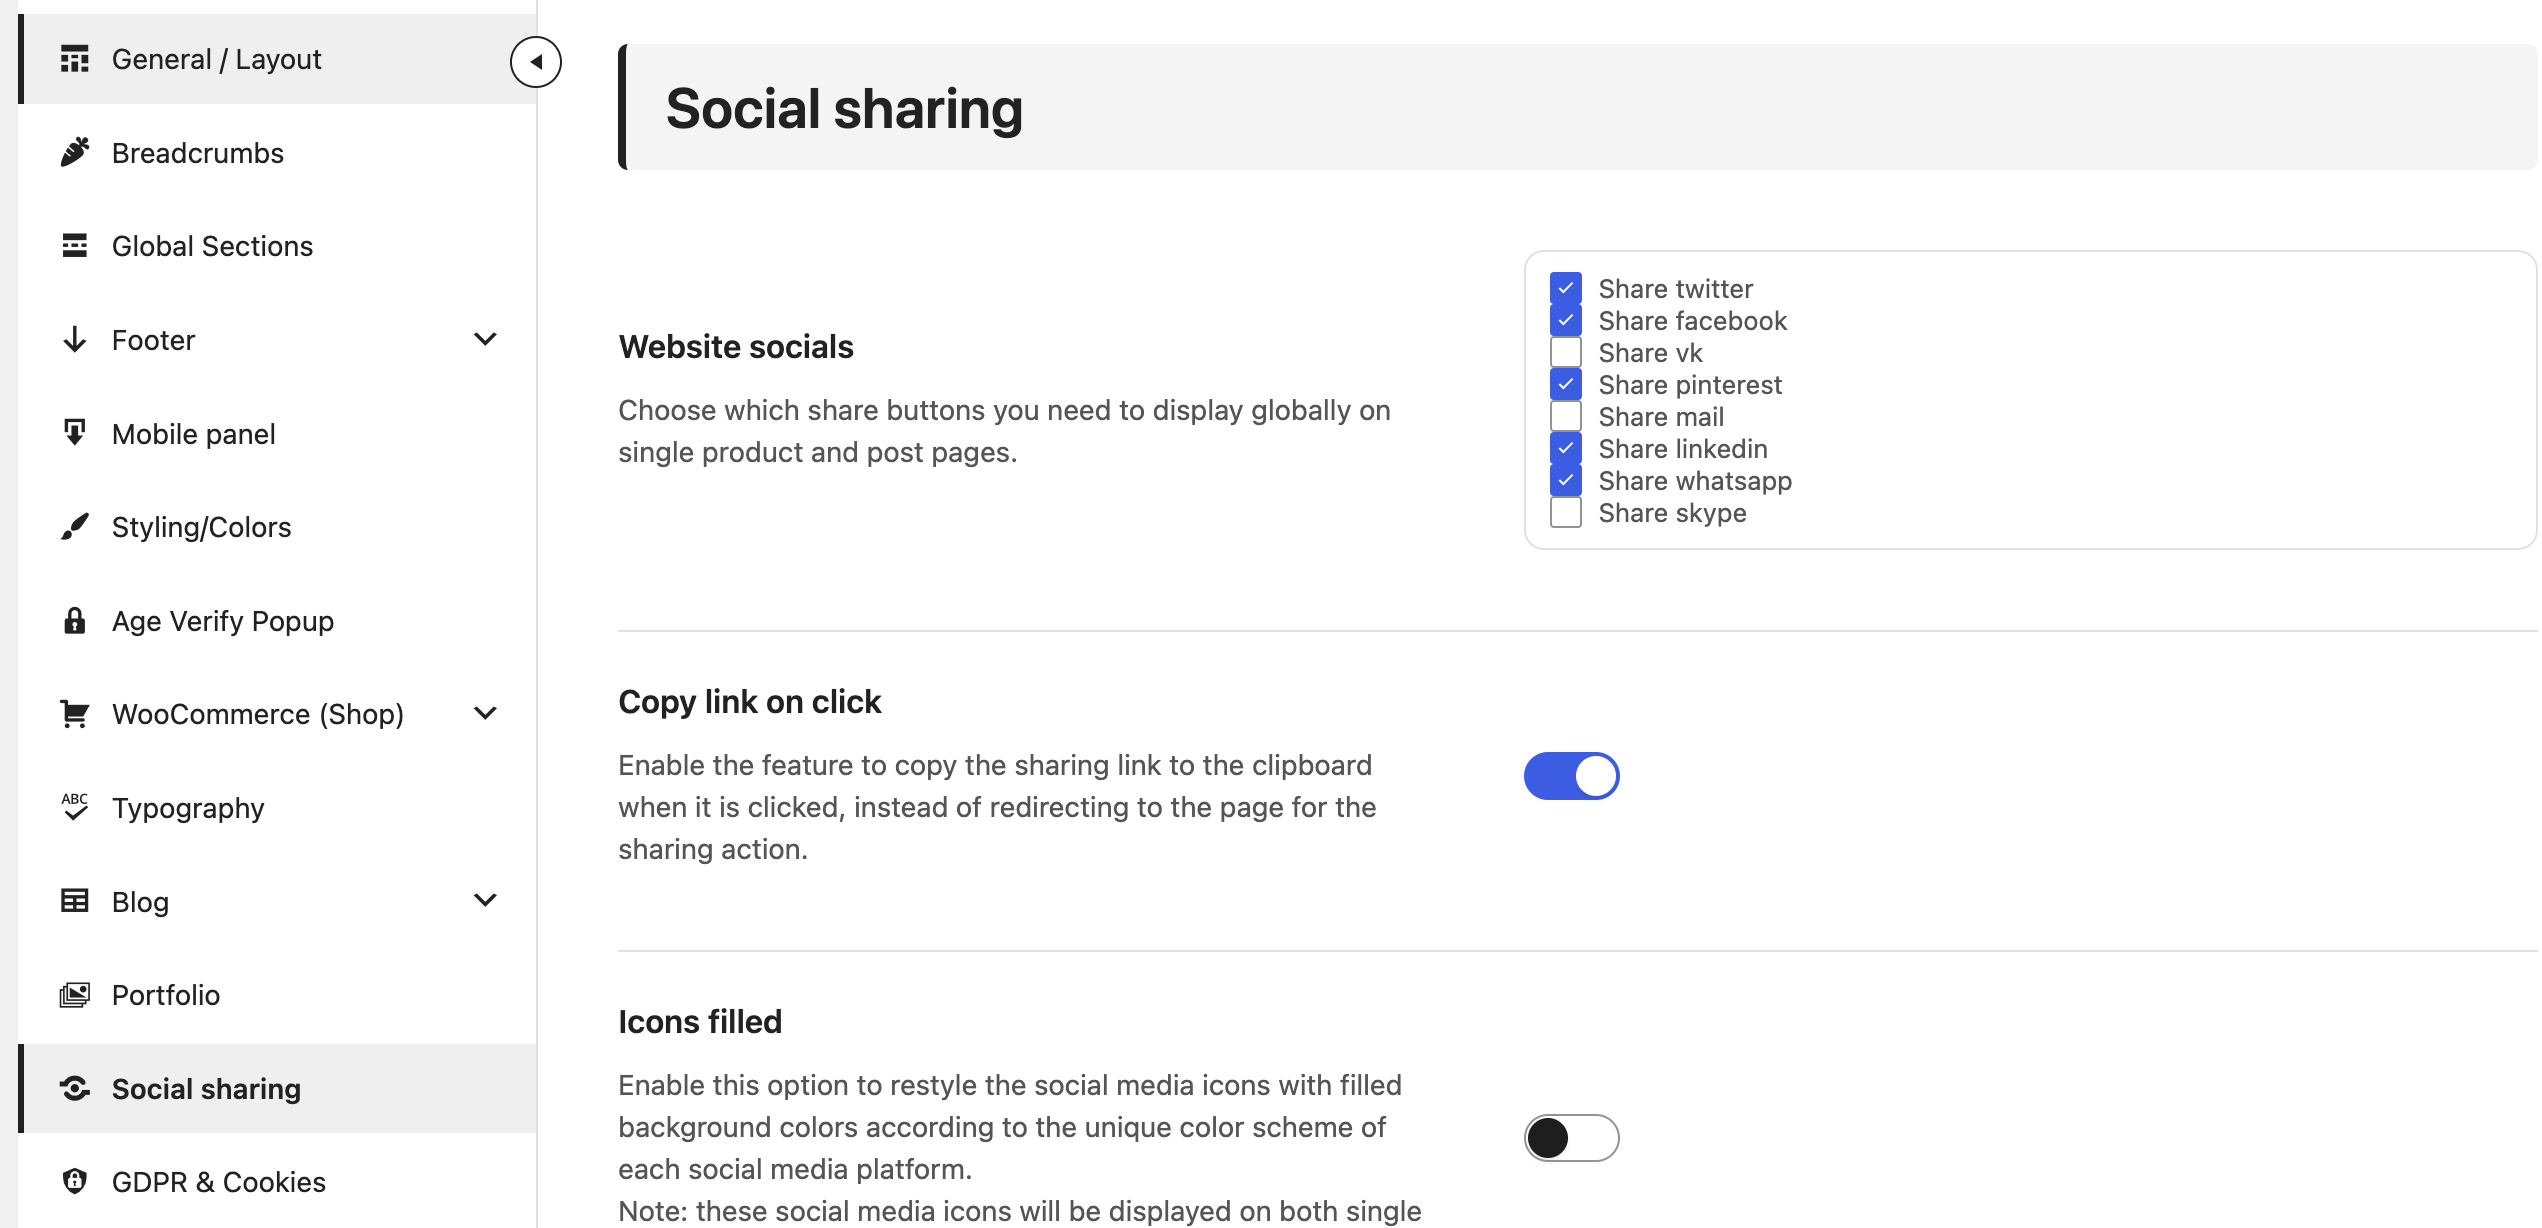
Task: Expand the Blog section chevron
Action: tap(485, 900)
